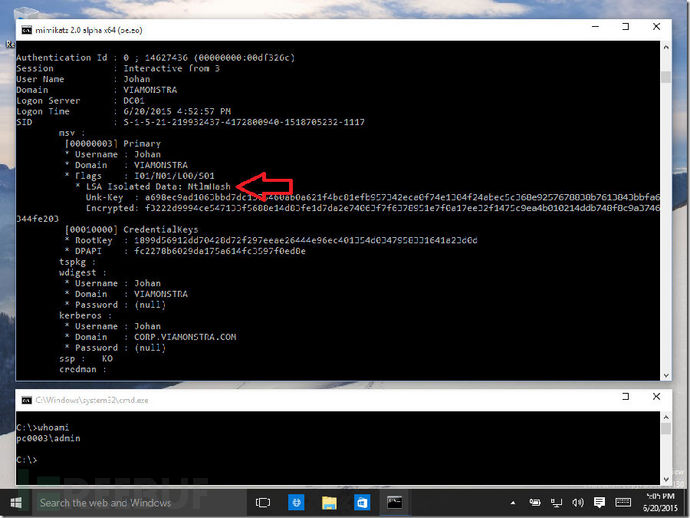The width and height of the screenshot is (690, 518).
Task: Maximize the cmd.exe window
Action: [625, 397]
